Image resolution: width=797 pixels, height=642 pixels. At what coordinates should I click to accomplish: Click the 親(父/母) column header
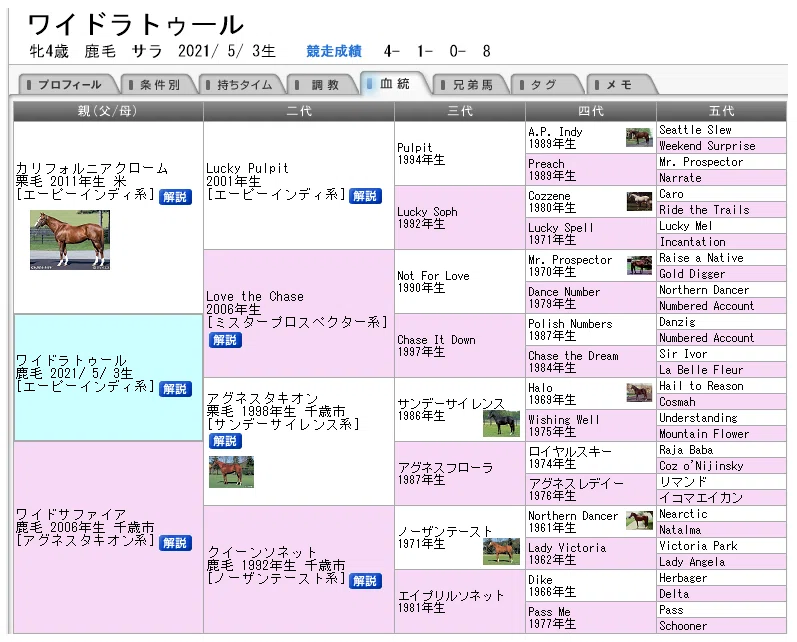coord(108,111)
